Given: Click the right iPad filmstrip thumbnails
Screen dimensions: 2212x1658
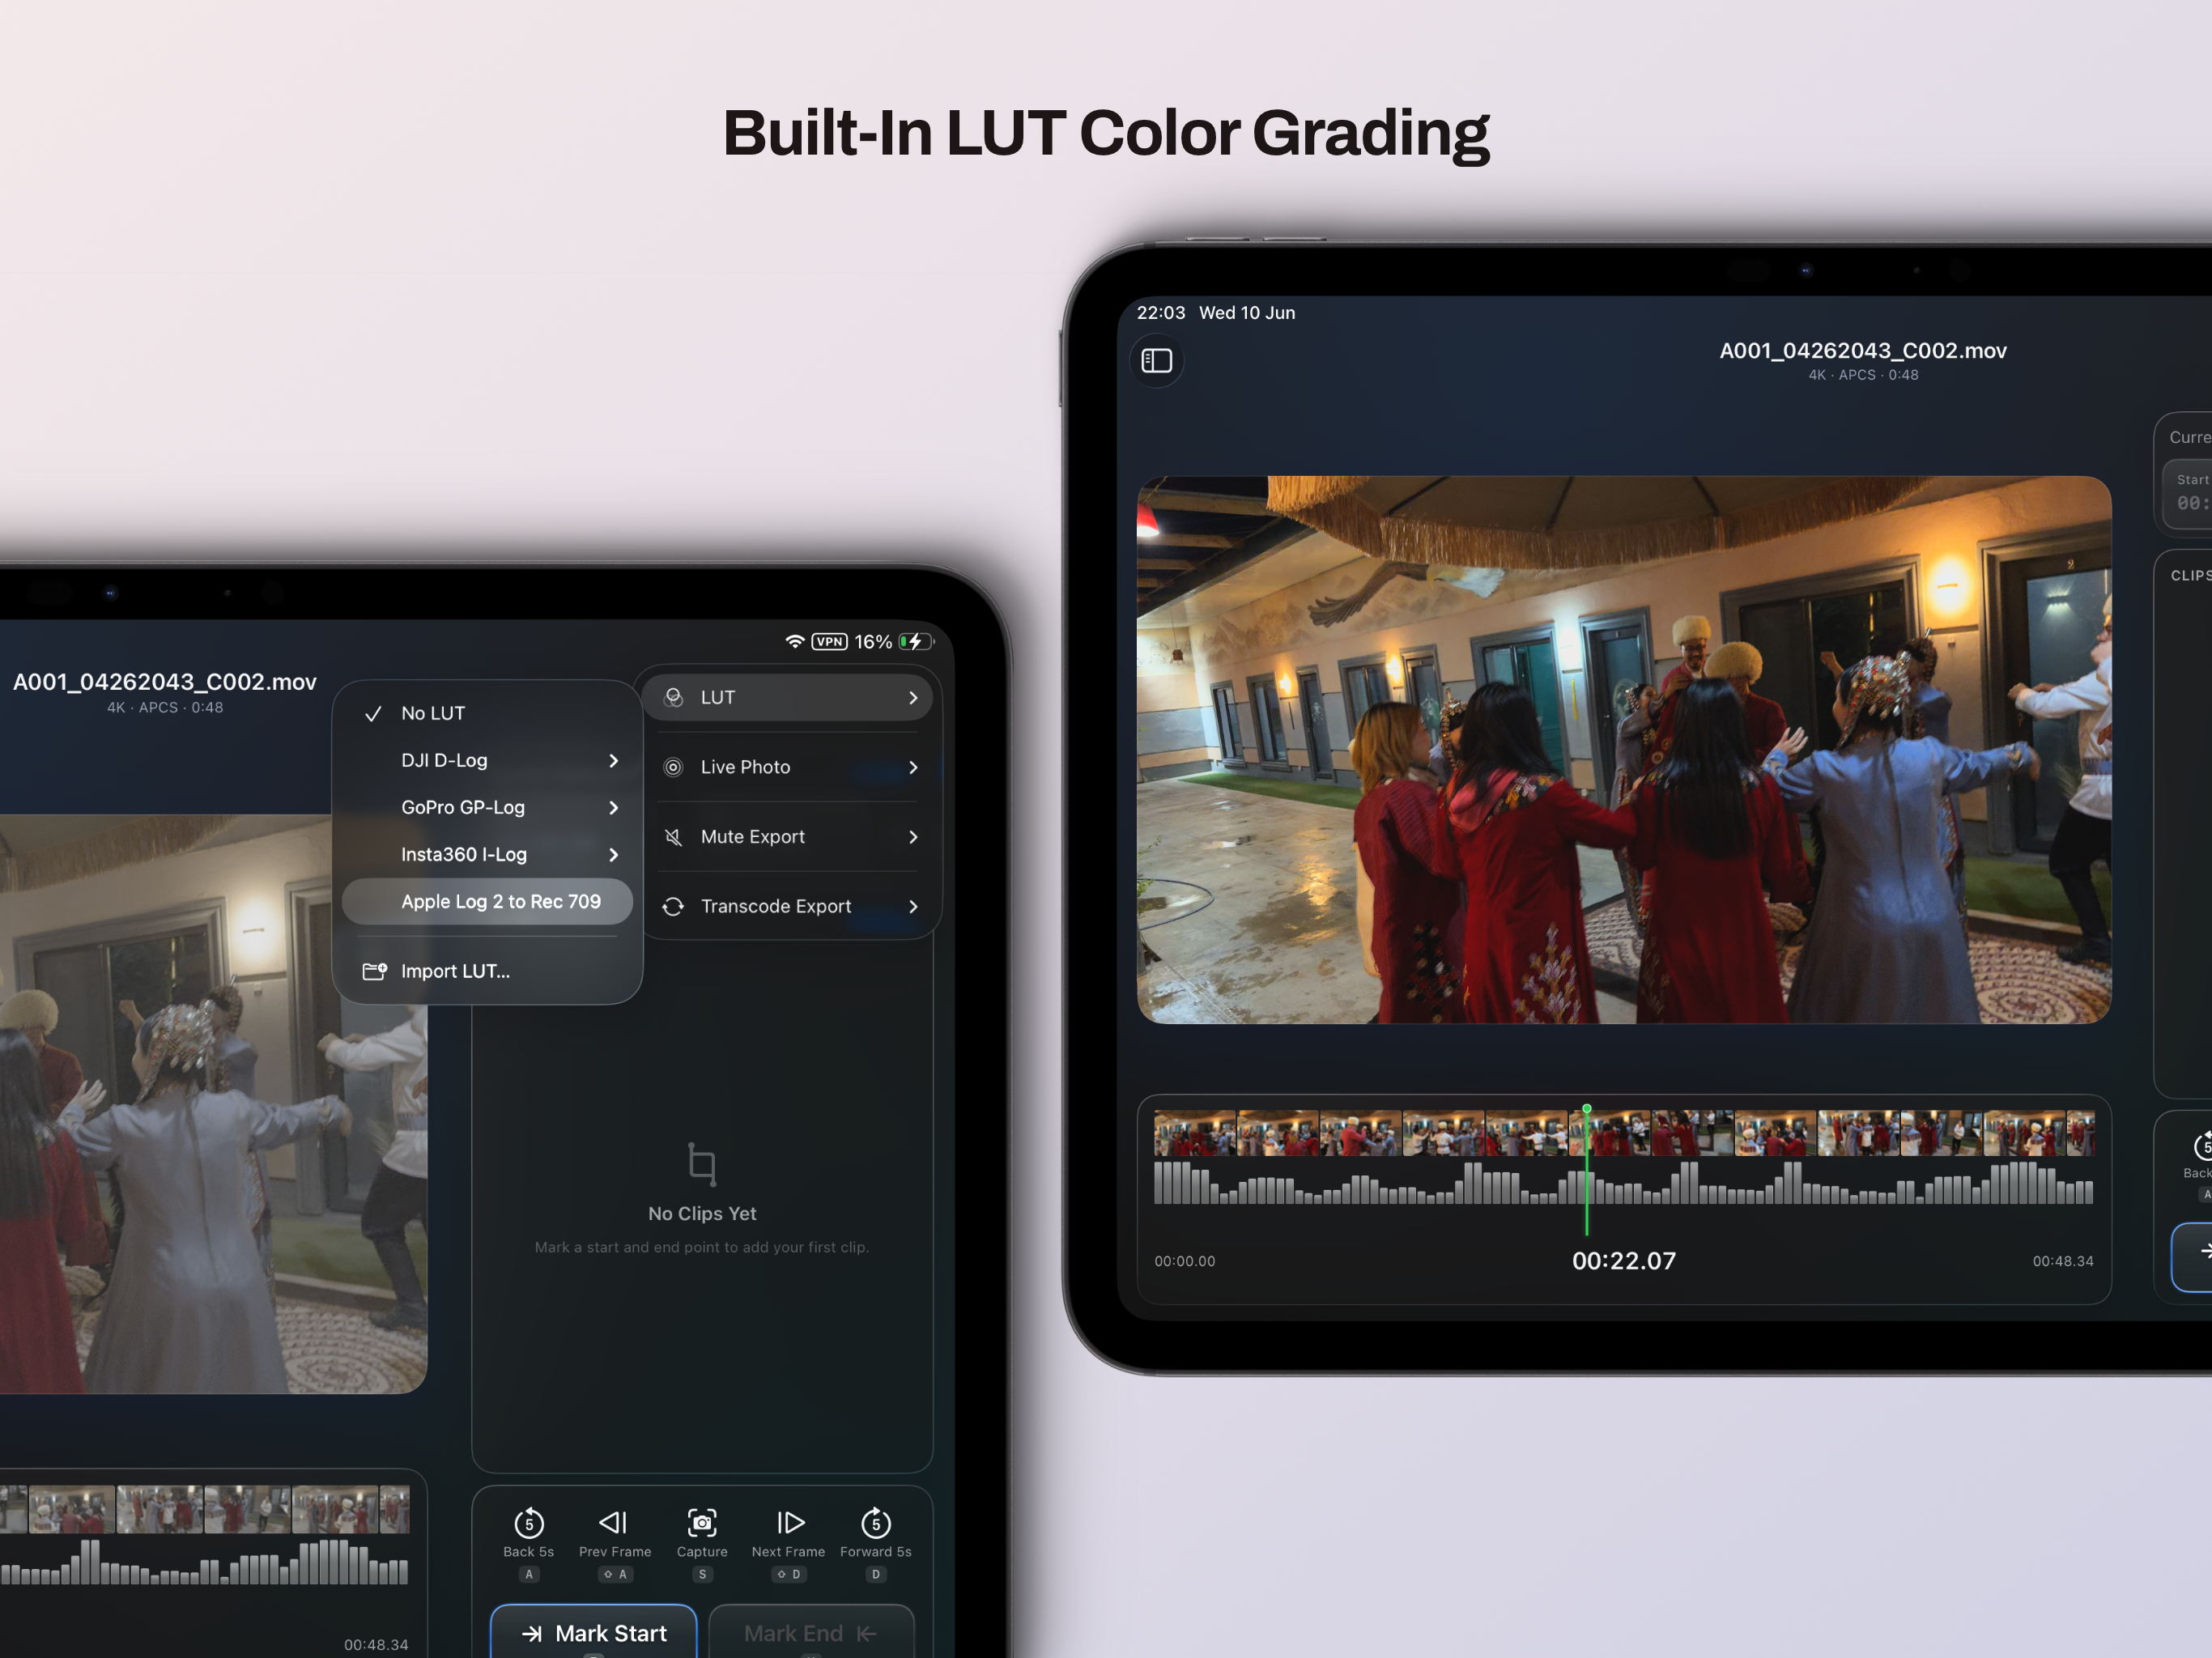Looking at the screenshot, I should 1624,1134.
